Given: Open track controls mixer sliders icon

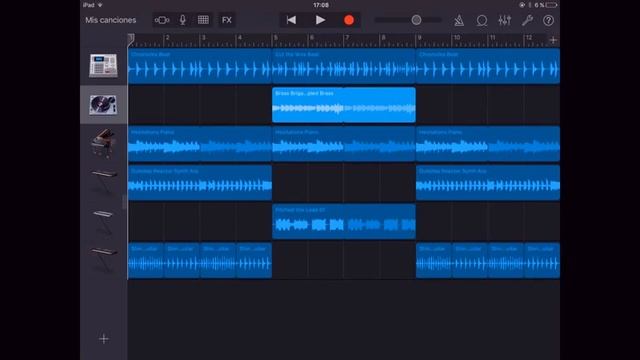Looking at the screenshot, I should coord(504,20).
